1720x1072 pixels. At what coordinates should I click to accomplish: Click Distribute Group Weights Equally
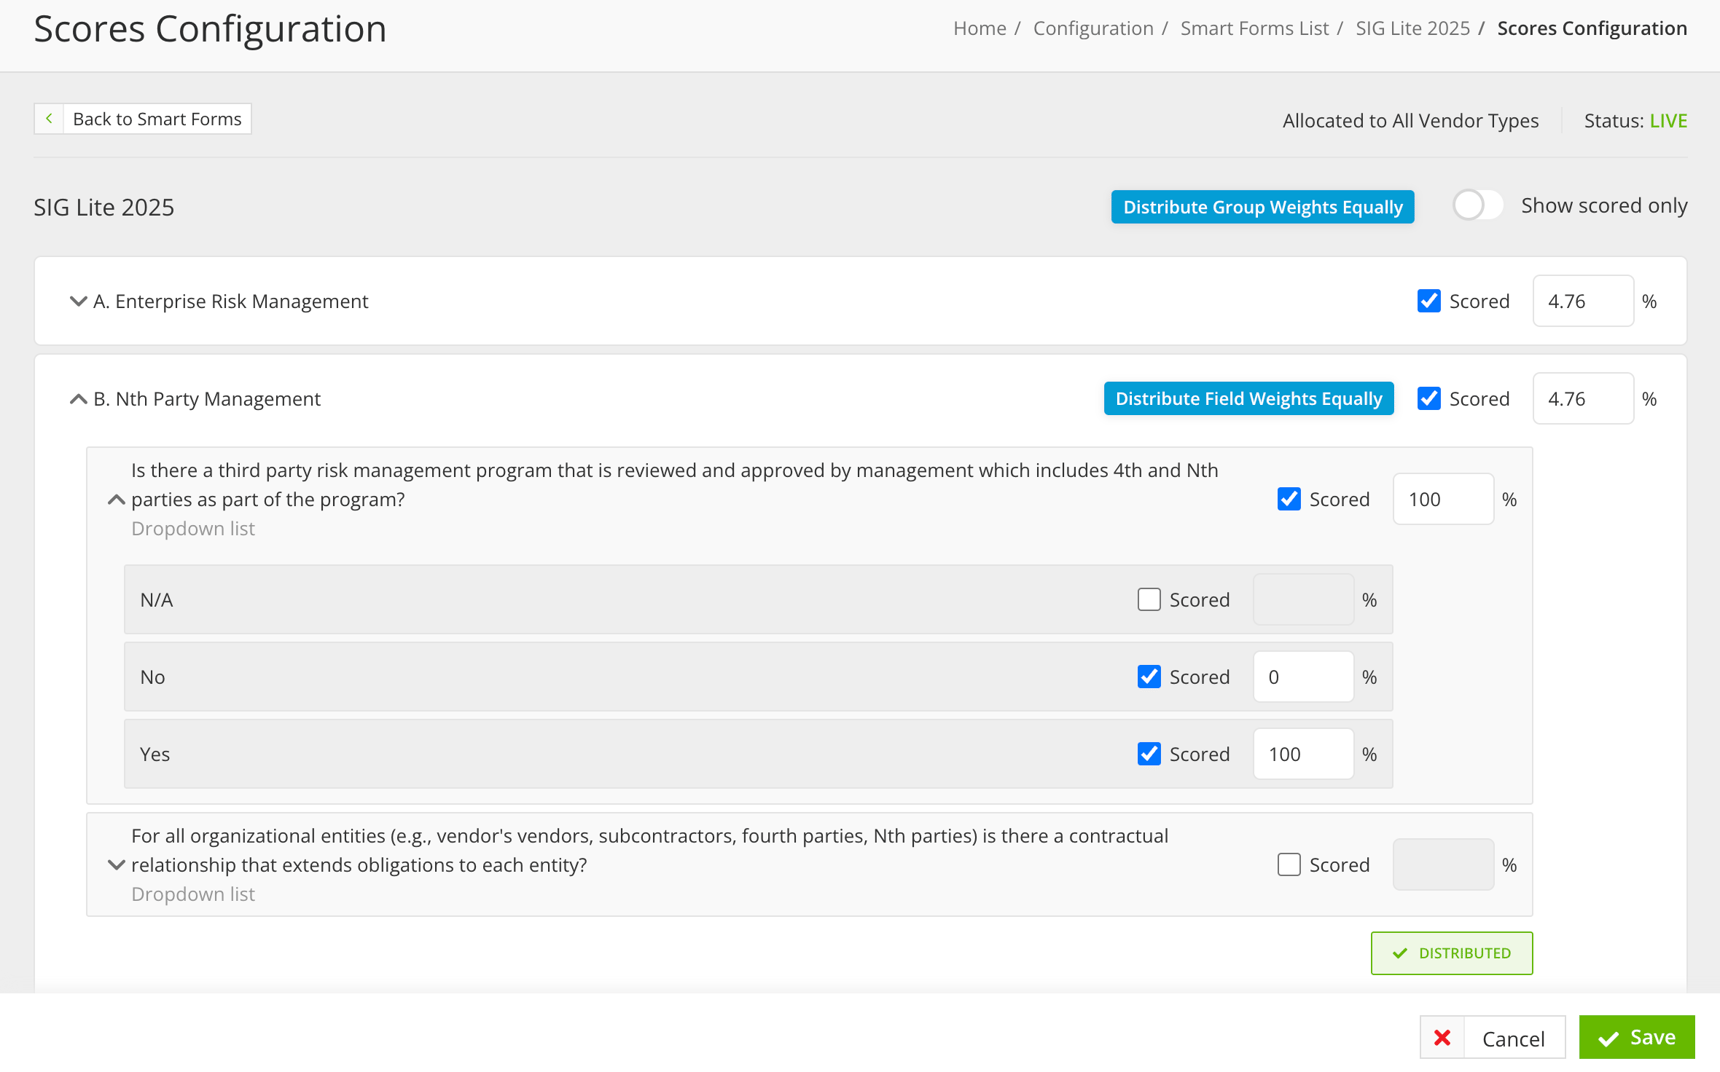click(1262, 207)
